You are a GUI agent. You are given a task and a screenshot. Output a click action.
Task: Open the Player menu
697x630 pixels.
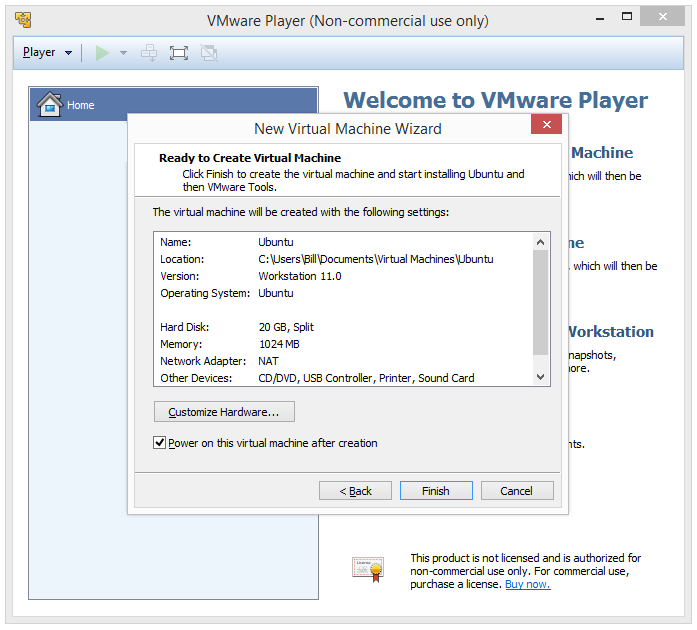47,52
